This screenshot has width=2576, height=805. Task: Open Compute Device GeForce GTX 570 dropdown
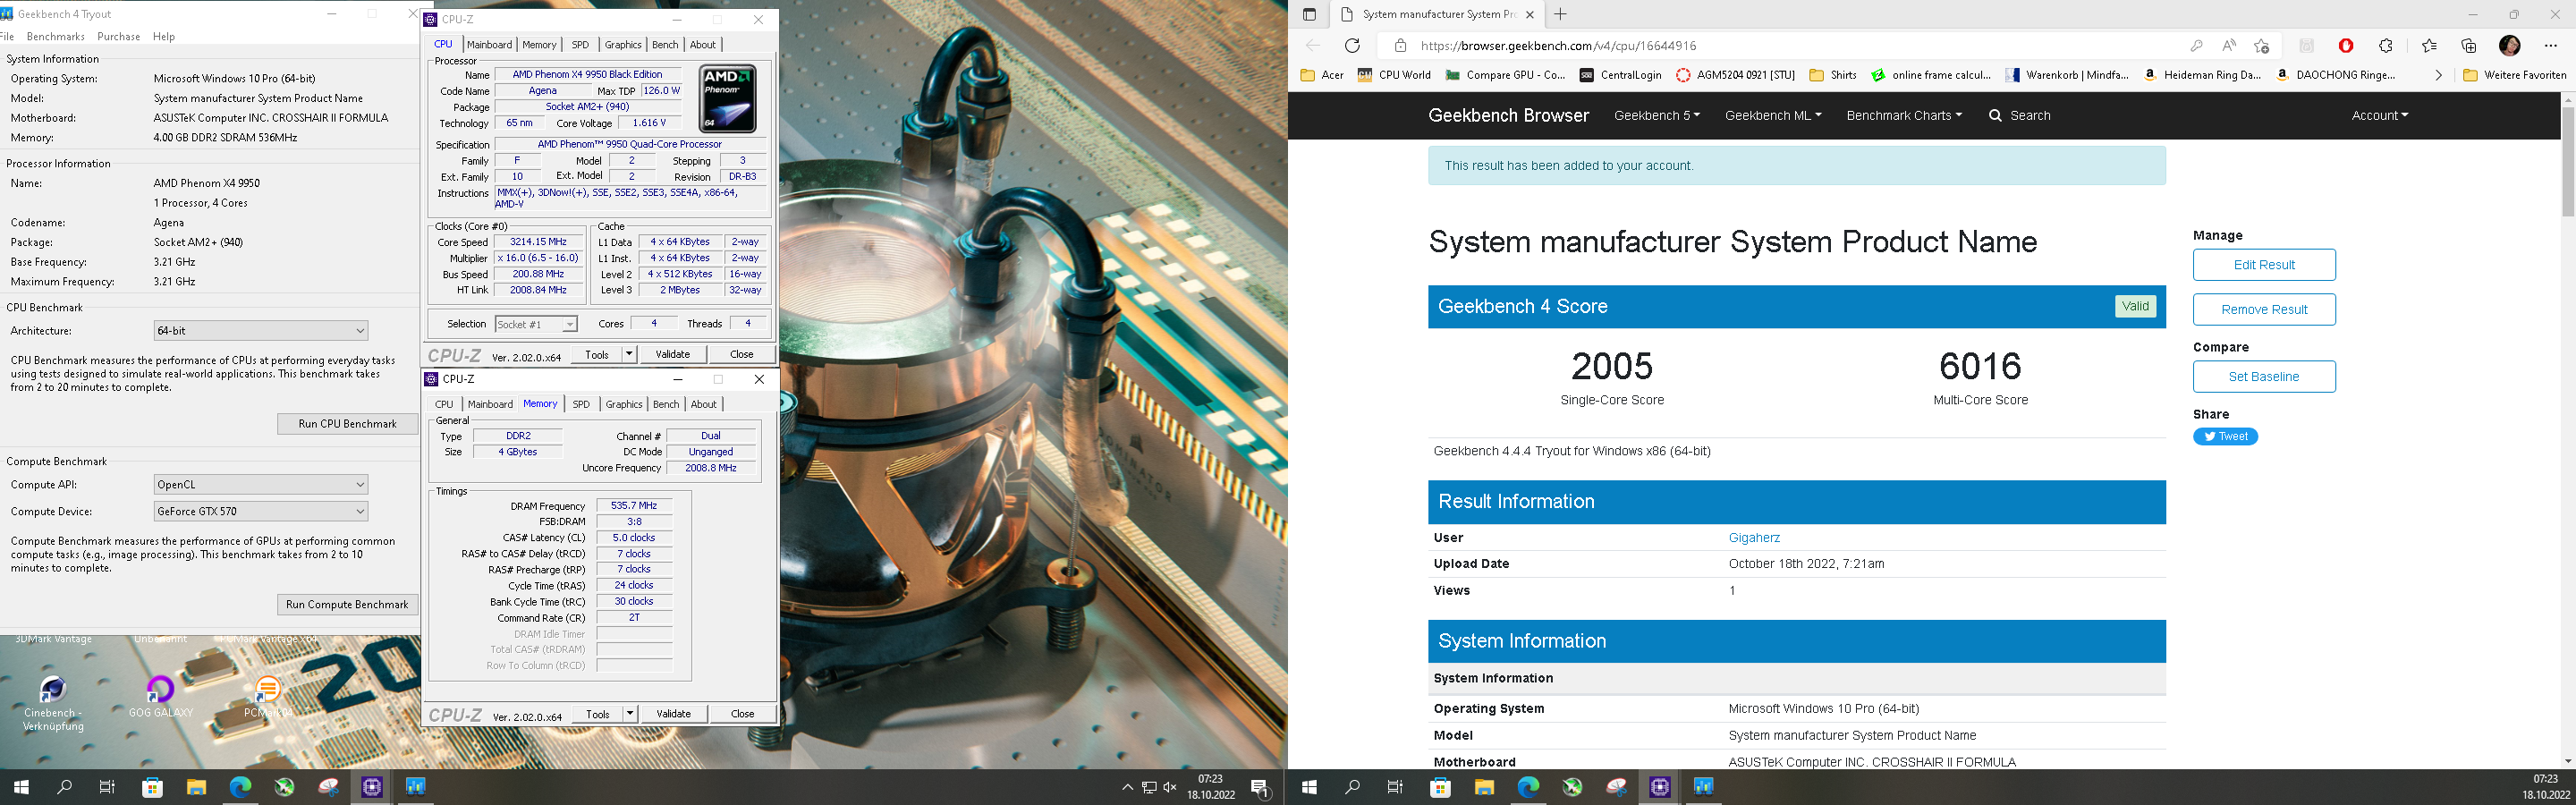coord(260,511)
